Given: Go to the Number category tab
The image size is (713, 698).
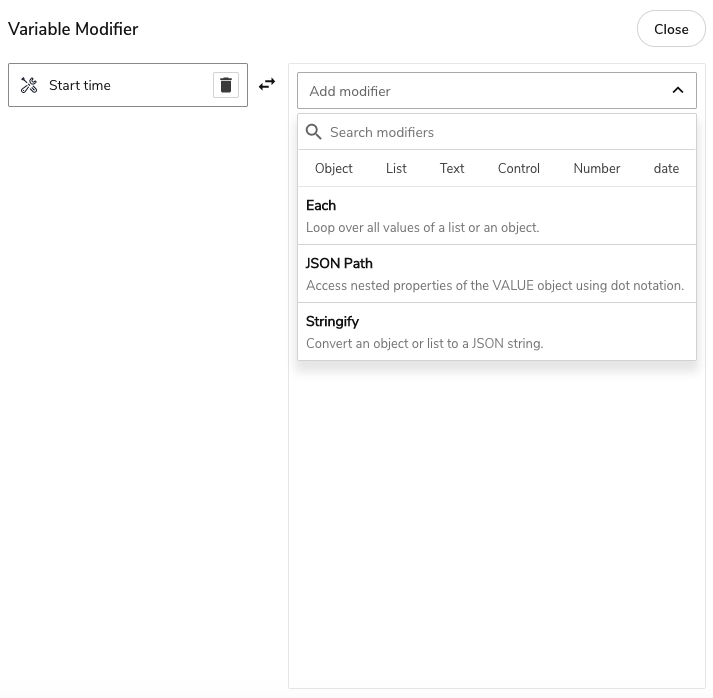Looking at the screenshot, I should pos(597,169).
